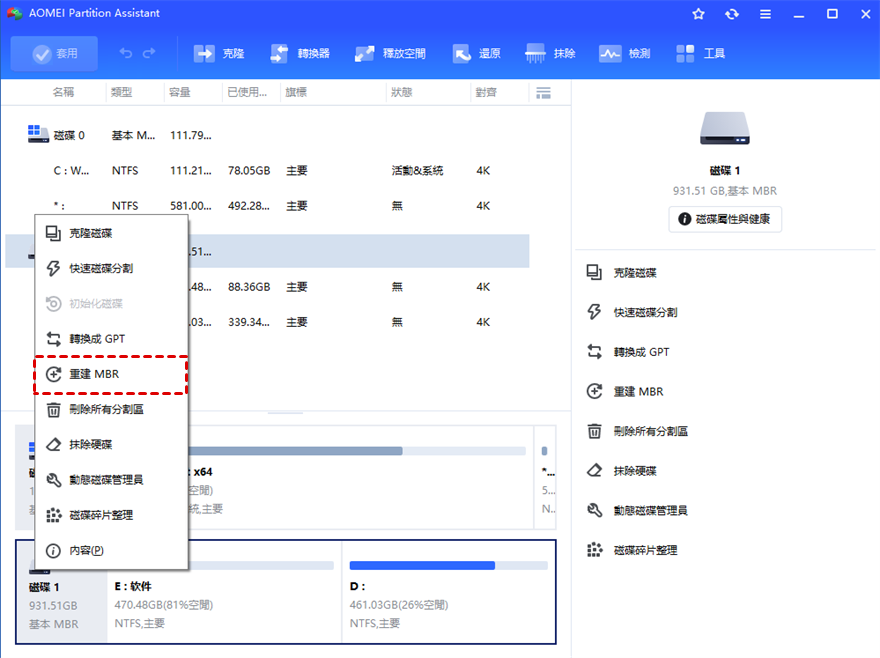Select the 88.36GB used partition row
880x658 pixels.
[358, 287]
